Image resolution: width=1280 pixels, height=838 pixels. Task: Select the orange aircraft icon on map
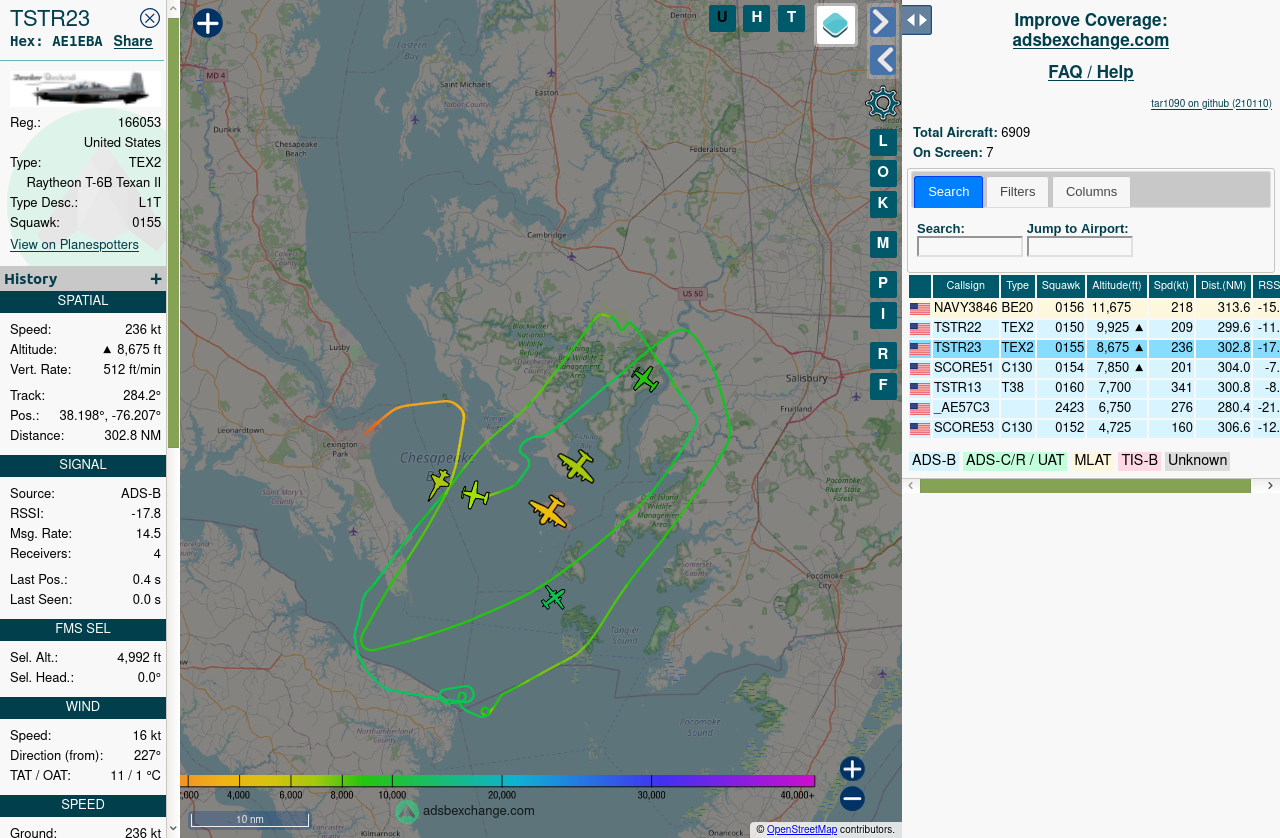(548, 511)
